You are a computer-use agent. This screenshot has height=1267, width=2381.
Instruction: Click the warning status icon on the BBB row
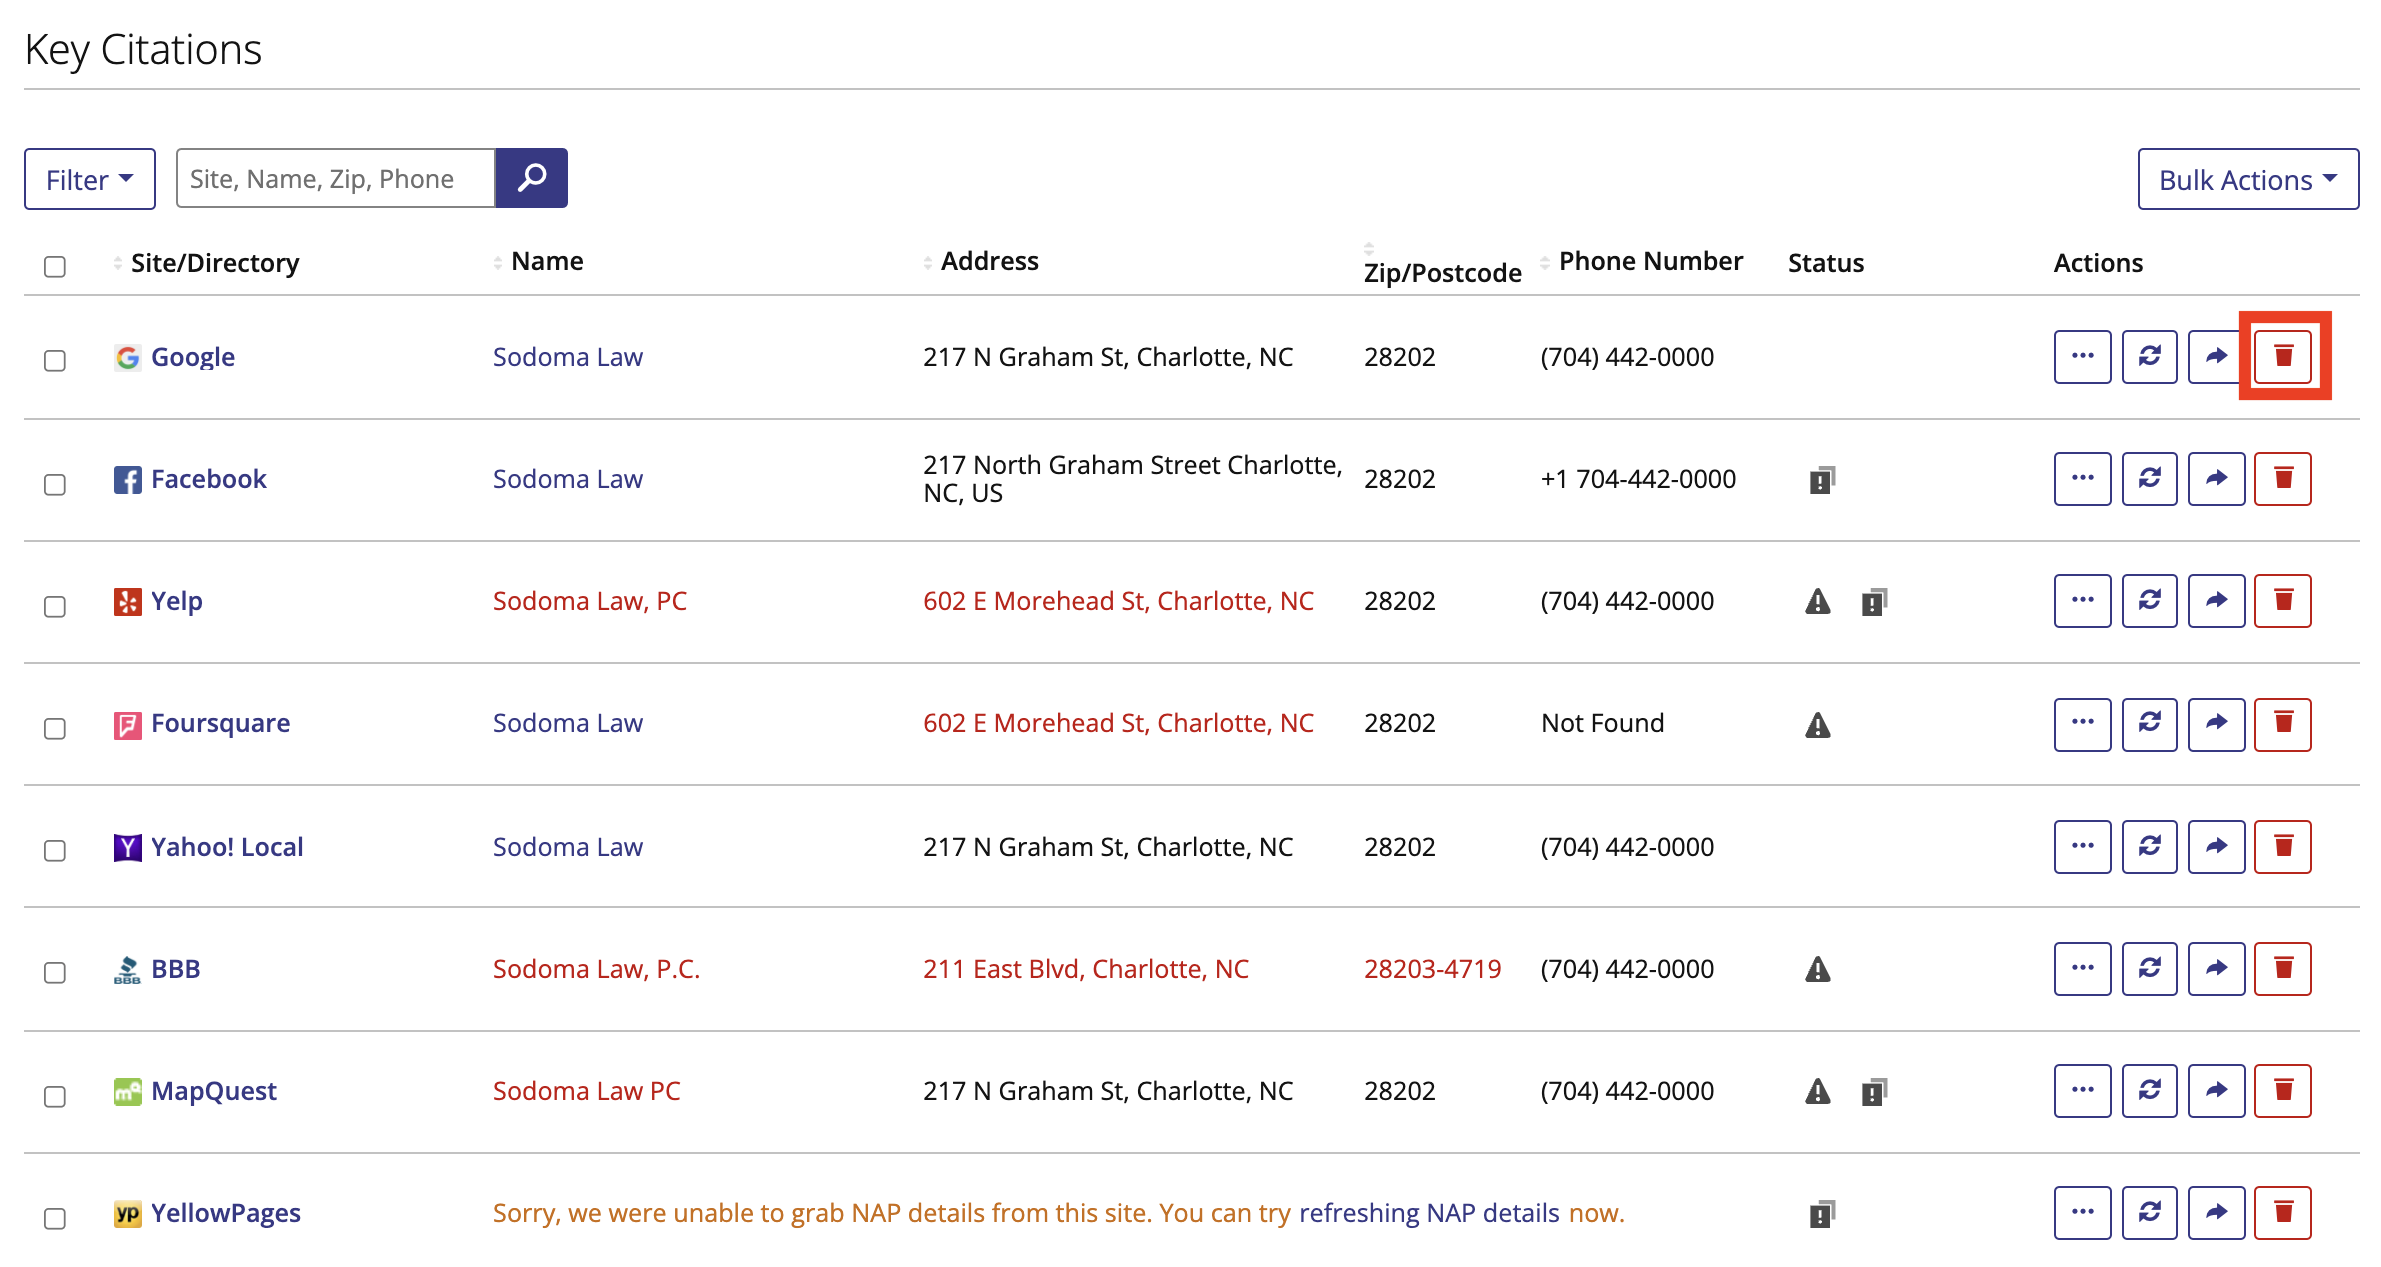1817,968
